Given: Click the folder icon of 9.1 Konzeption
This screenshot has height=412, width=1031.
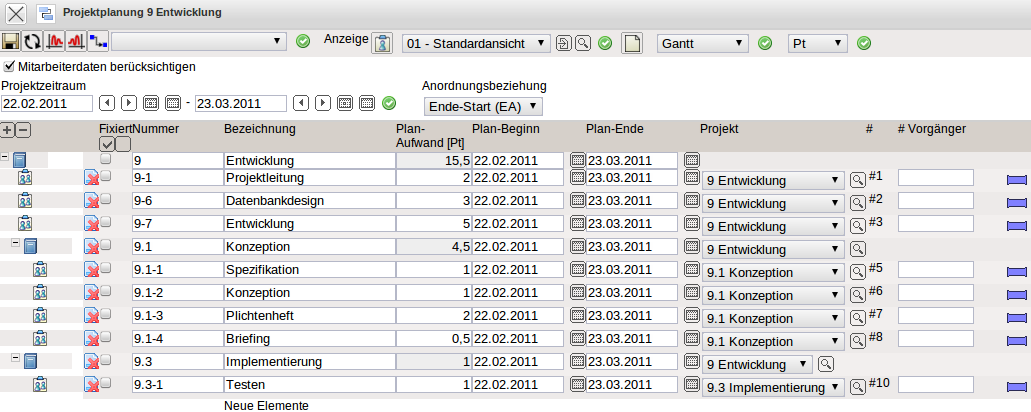Looking at the screenshot, I should (31, 246).
